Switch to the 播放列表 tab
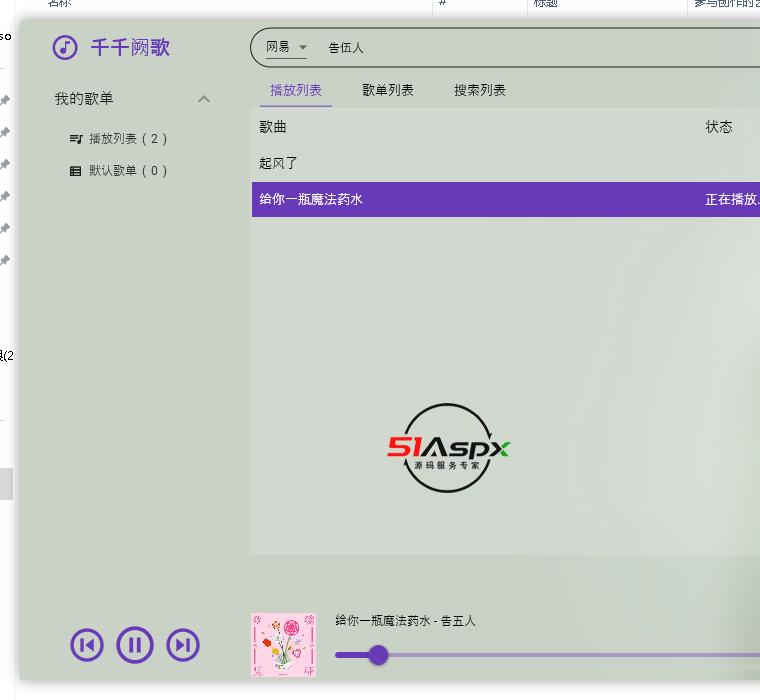The width and height of the screenshot is (760, 700). [x=296, y=90]
